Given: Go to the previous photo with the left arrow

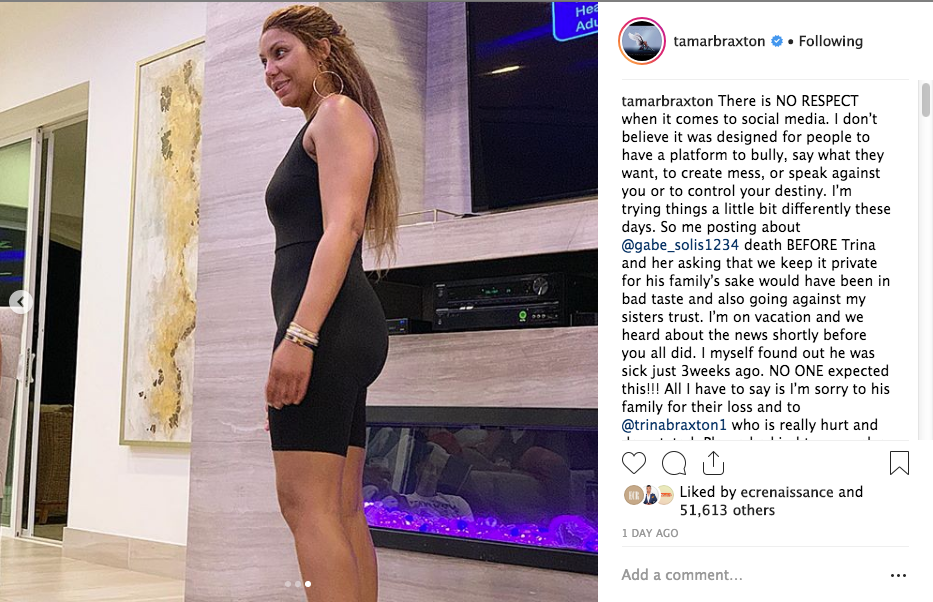Looking at the screenshot, I should coord(21,302).
